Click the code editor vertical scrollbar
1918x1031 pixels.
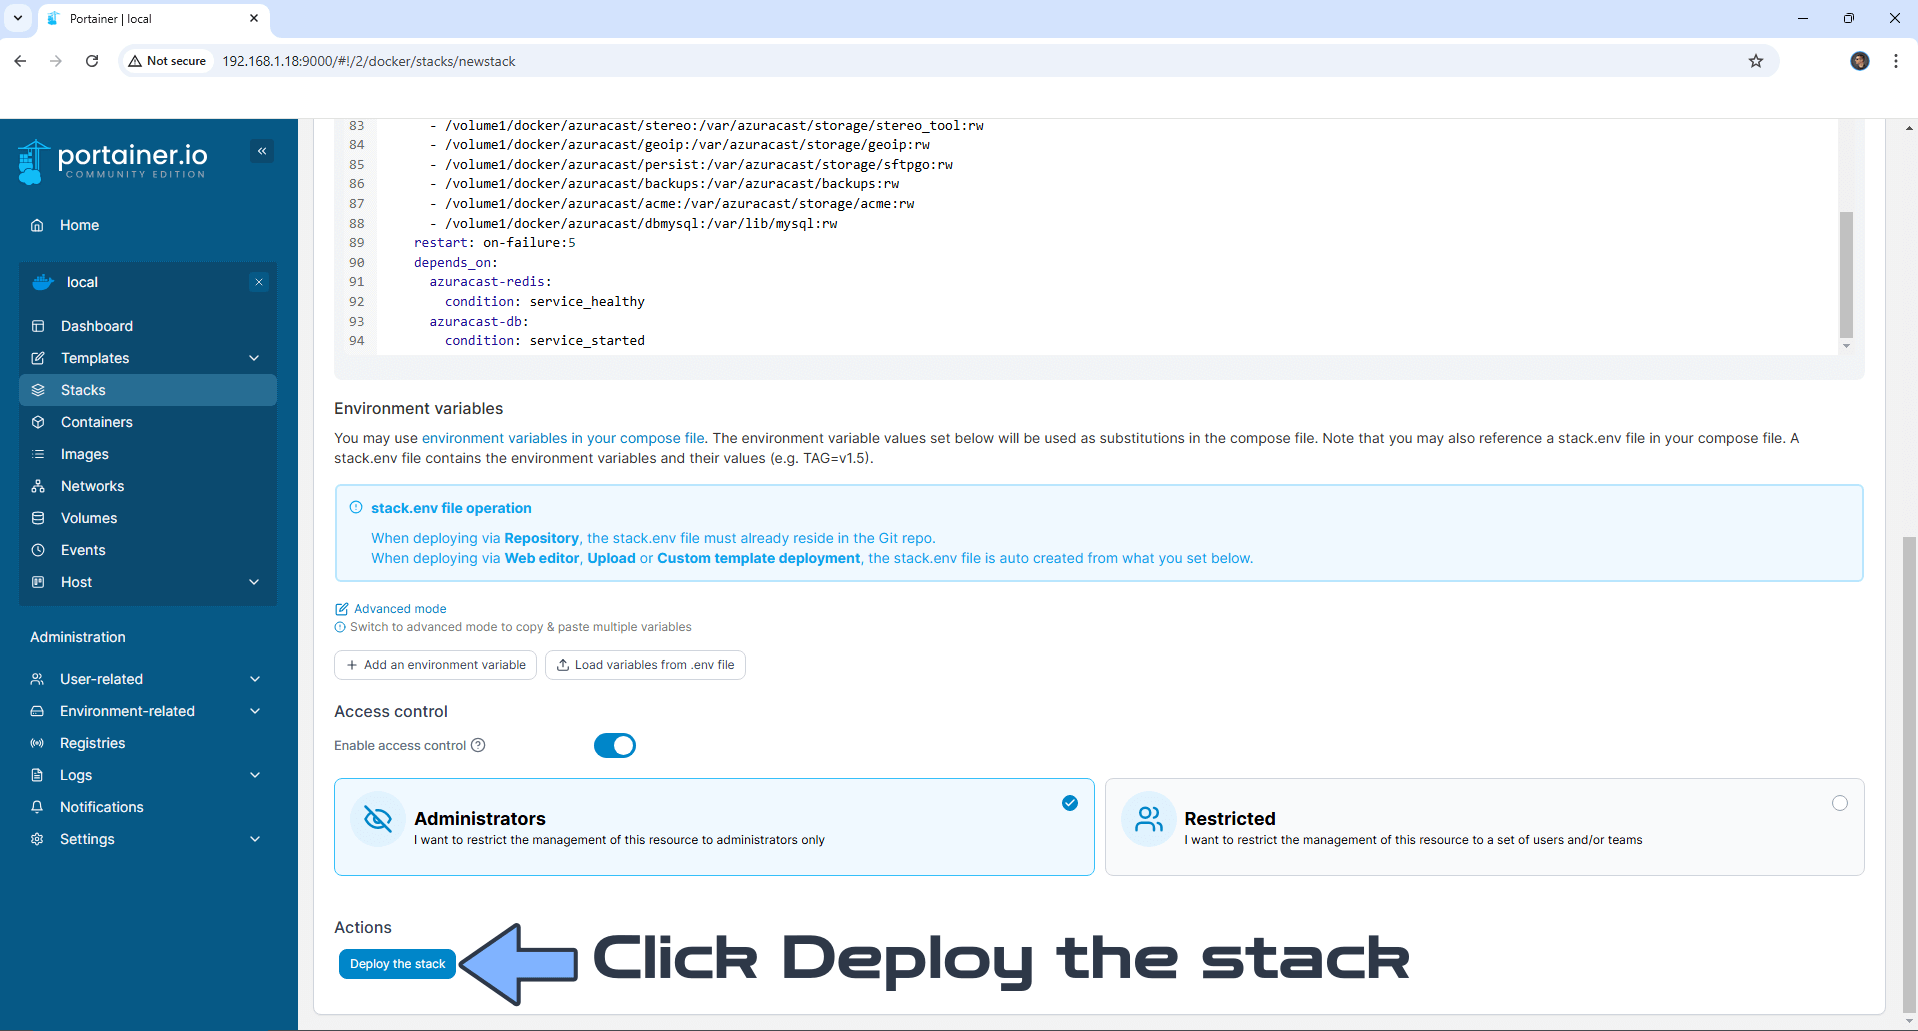[1846, 275]
